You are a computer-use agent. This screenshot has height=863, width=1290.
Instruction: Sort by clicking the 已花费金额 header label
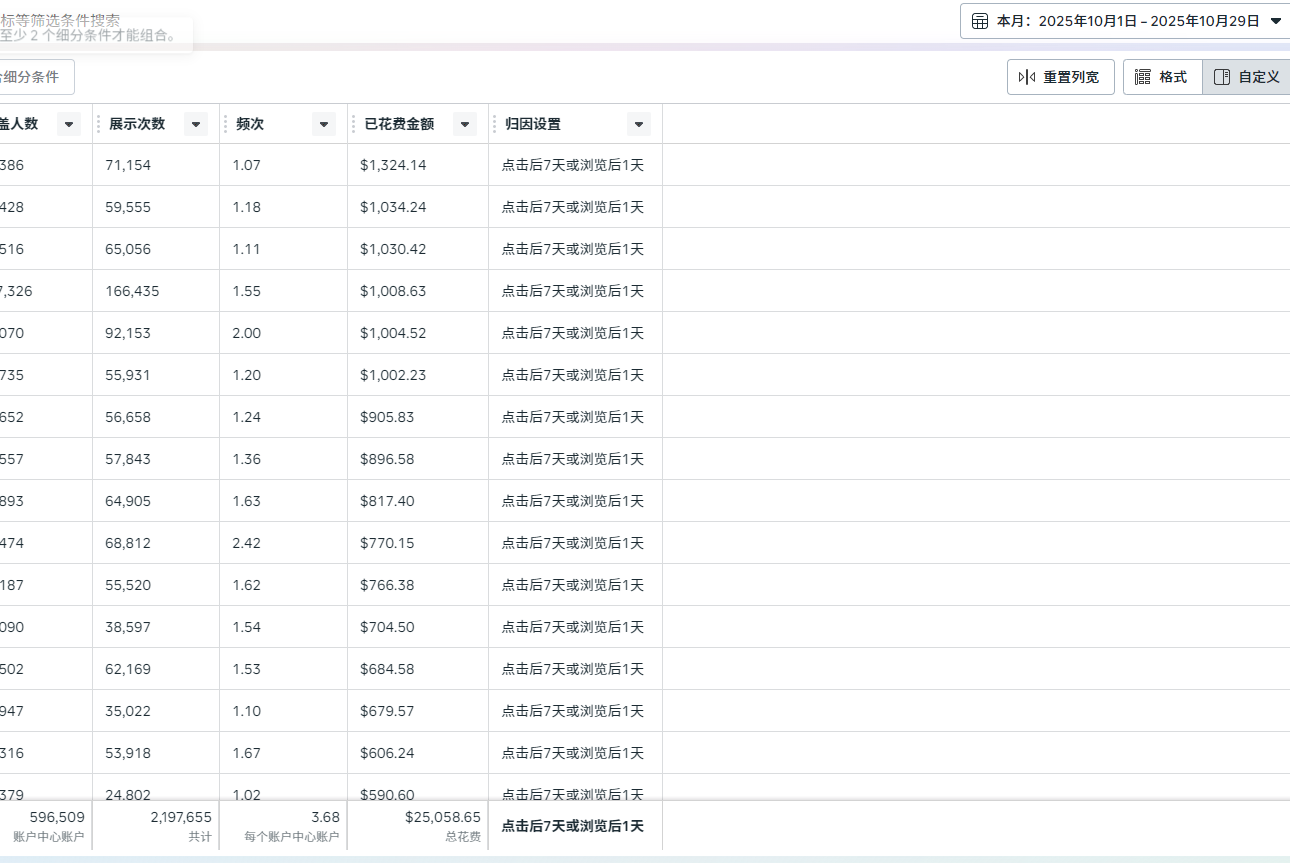[399, 124]
